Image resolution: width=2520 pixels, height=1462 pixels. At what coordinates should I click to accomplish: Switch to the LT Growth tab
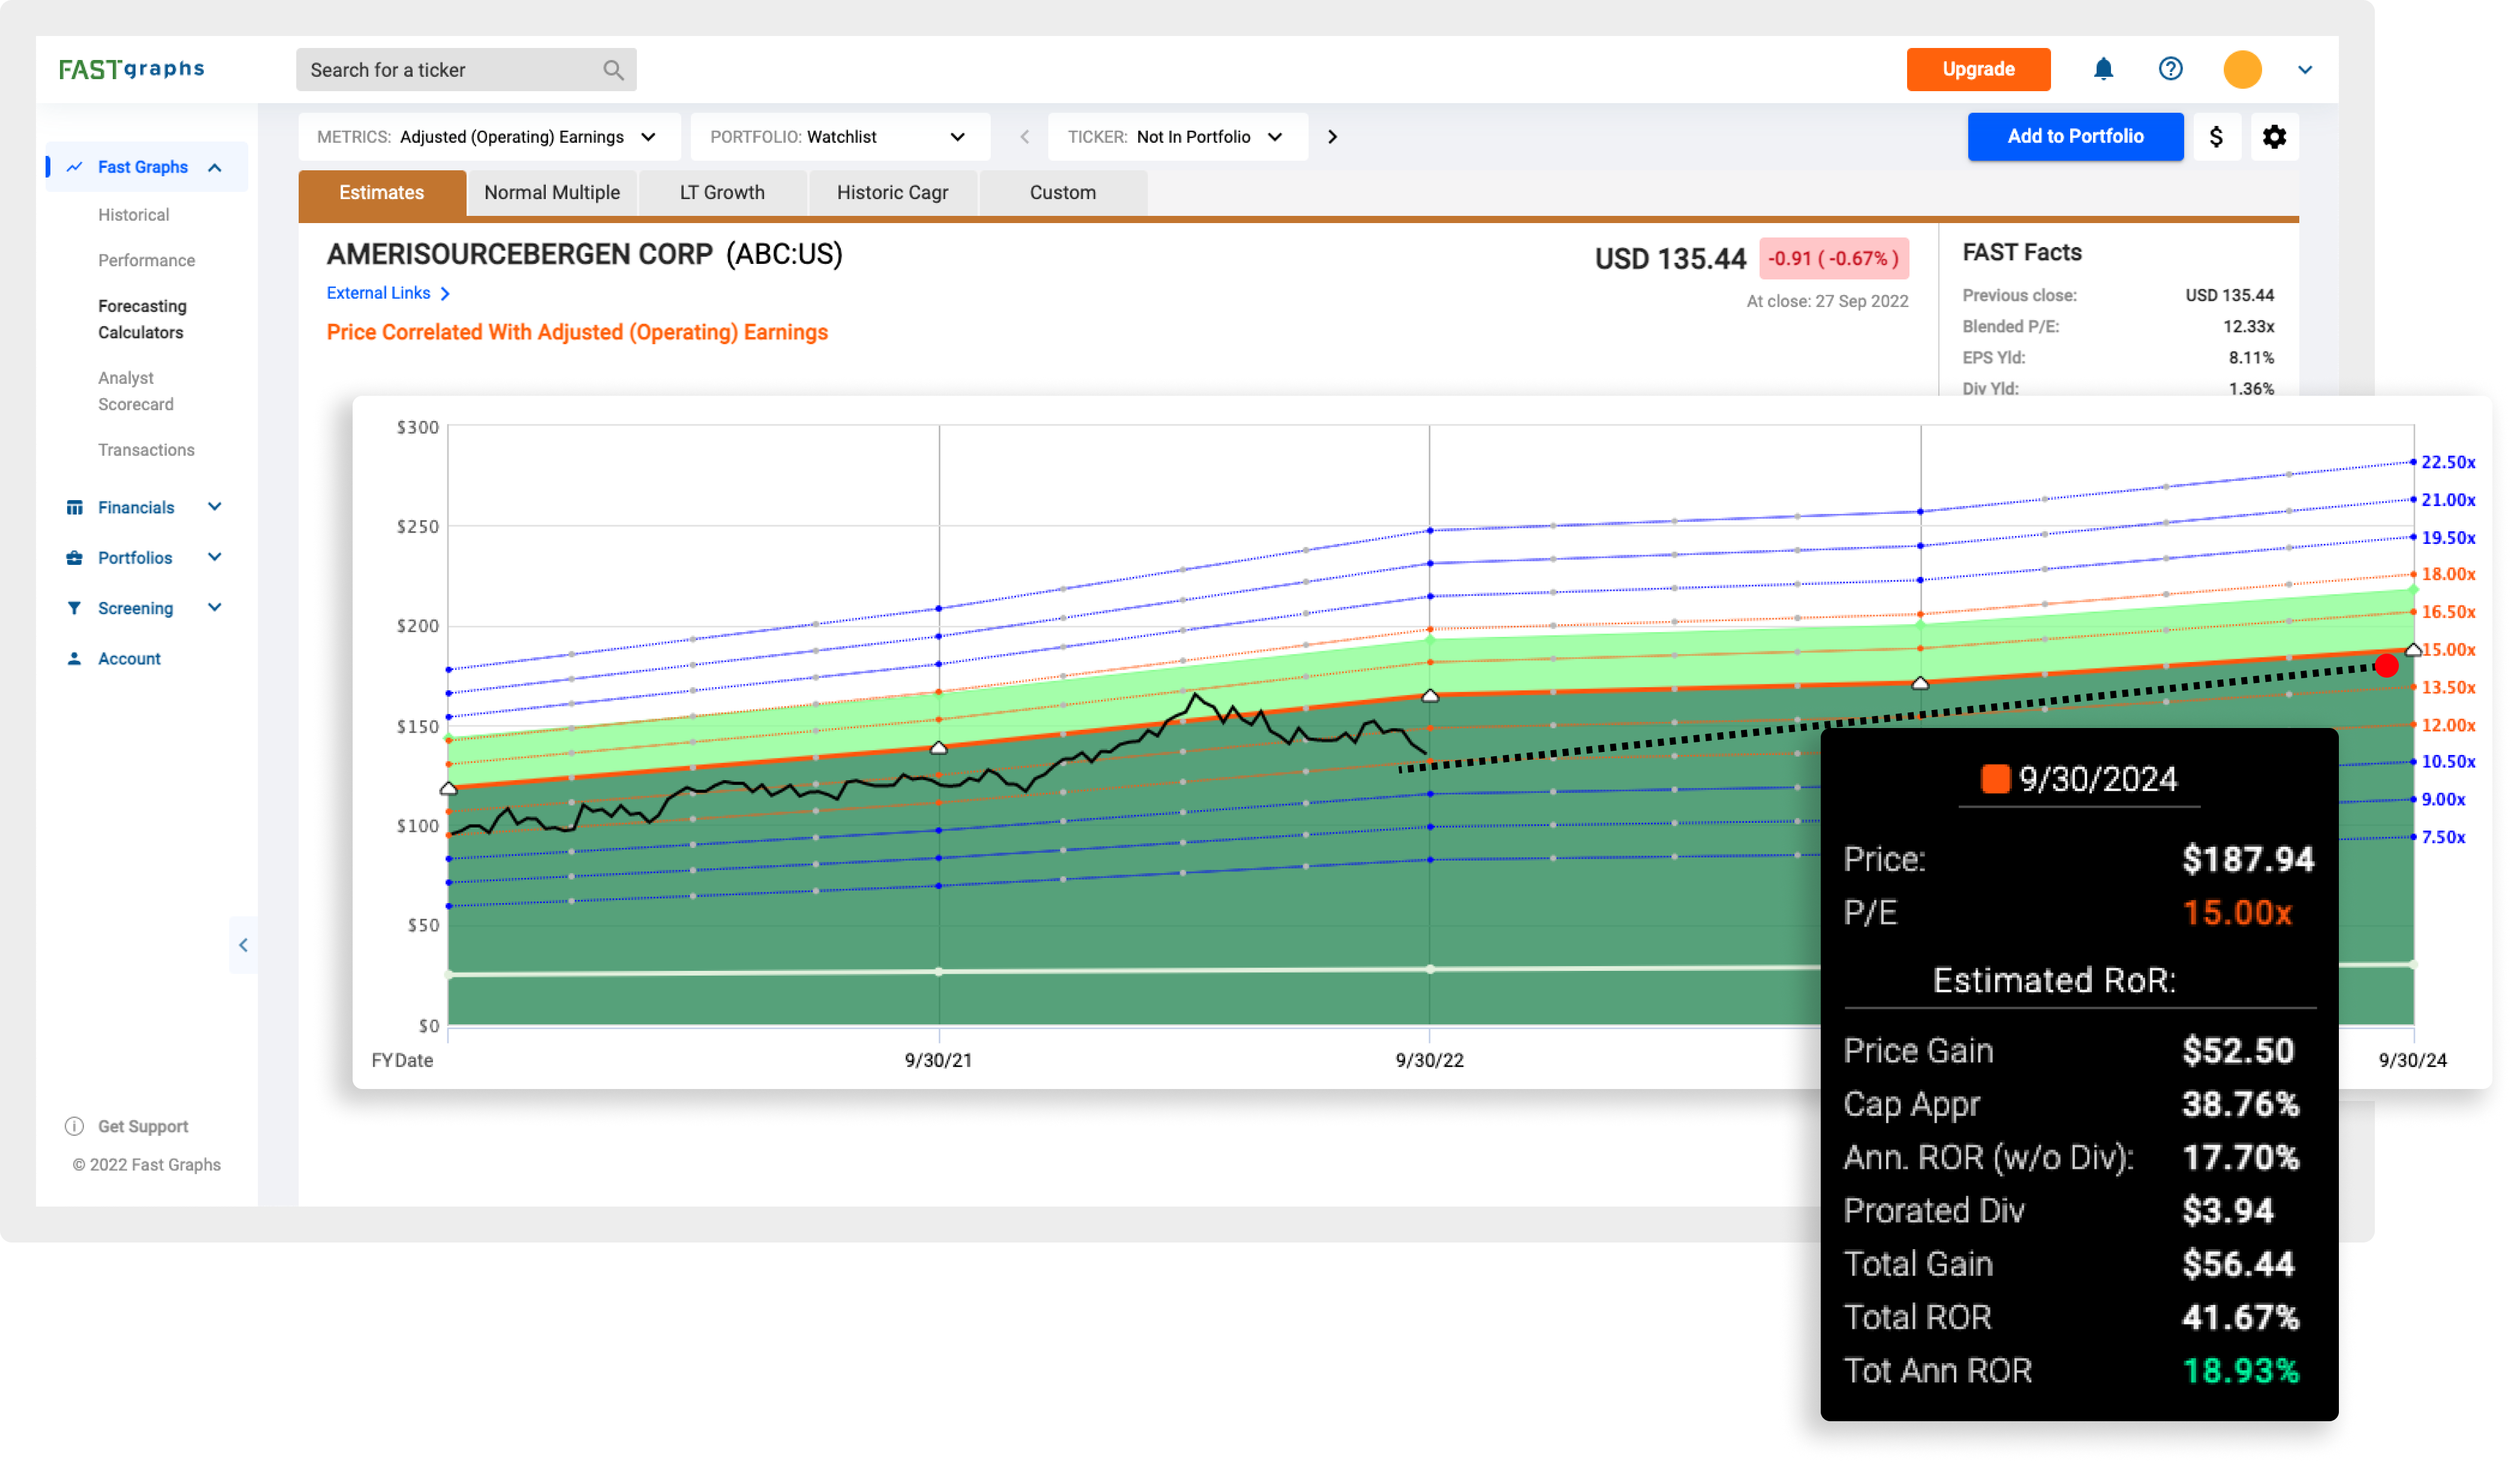pos(722,193)
